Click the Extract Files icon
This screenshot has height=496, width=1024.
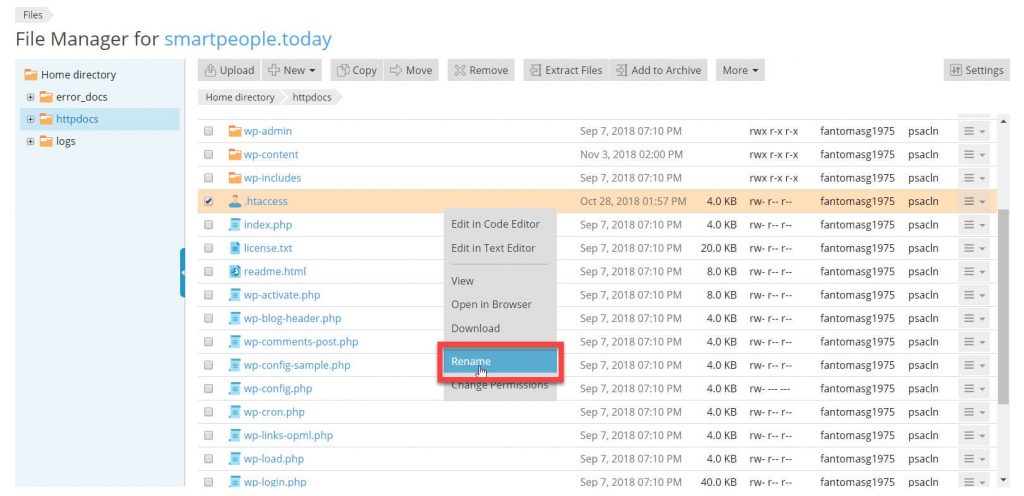click(x=535, y=70)
